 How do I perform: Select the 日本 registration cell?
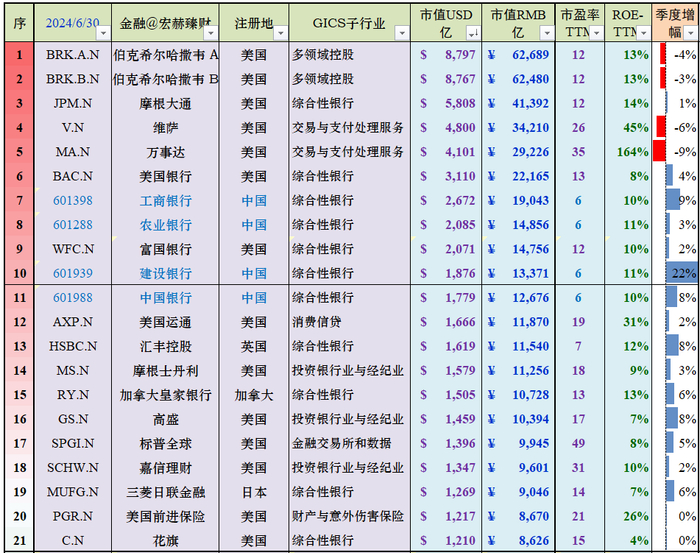click(x=254, y=492)
